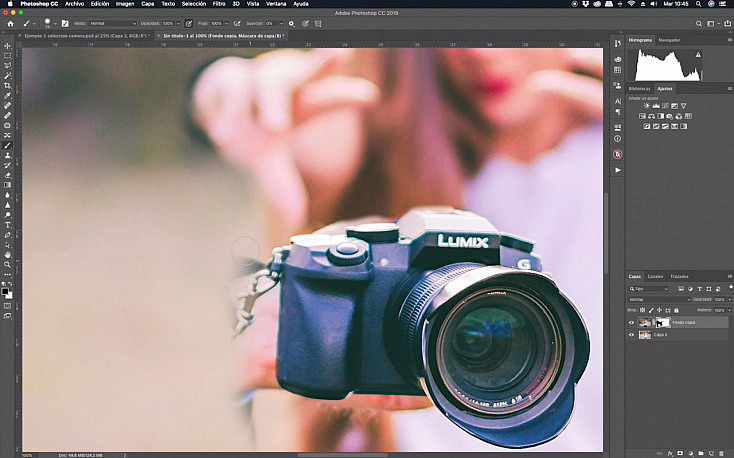Switch to the Canales tab
The width and height of the screenshot is (734, 458).
655,277
